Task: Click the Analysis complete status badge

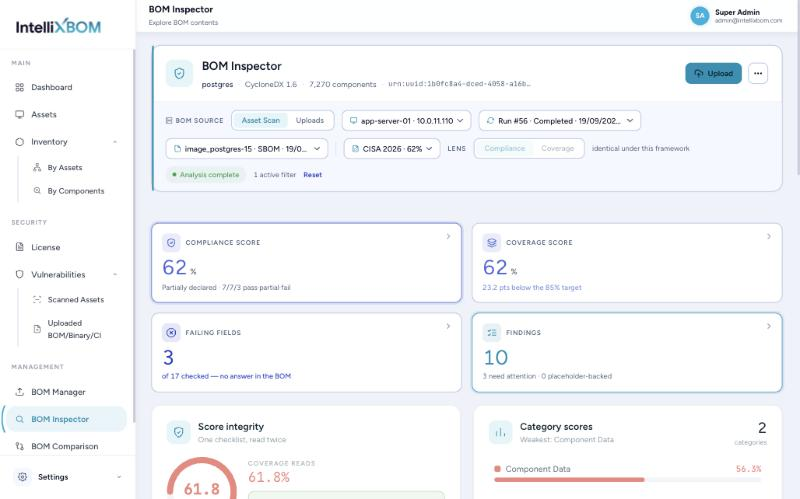Action: 205,174
